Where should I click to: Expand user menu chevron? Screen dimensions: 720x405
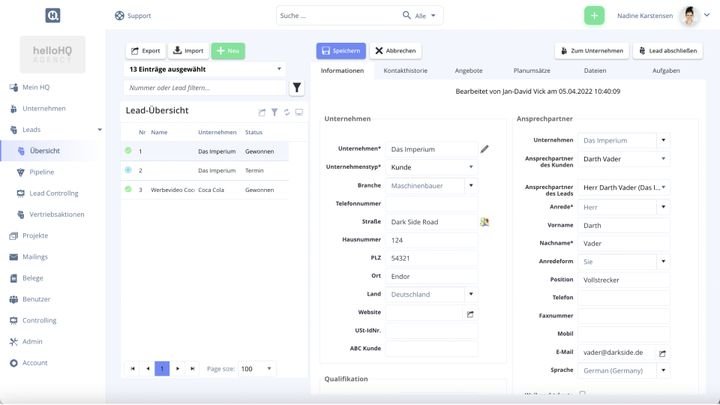point(707,15)
